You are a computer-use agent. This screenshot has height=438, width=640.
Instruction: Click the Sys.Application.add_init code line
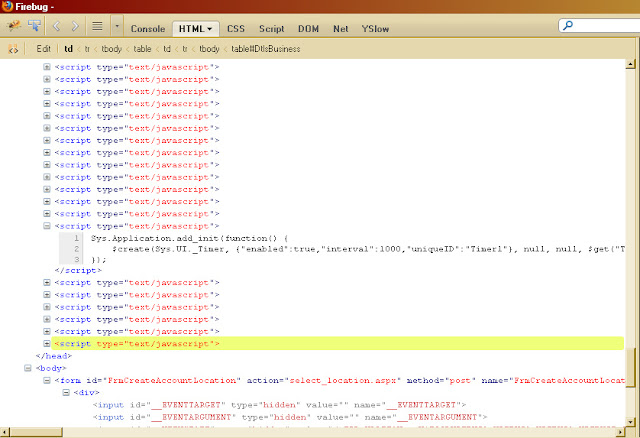[x=189, y=238]
